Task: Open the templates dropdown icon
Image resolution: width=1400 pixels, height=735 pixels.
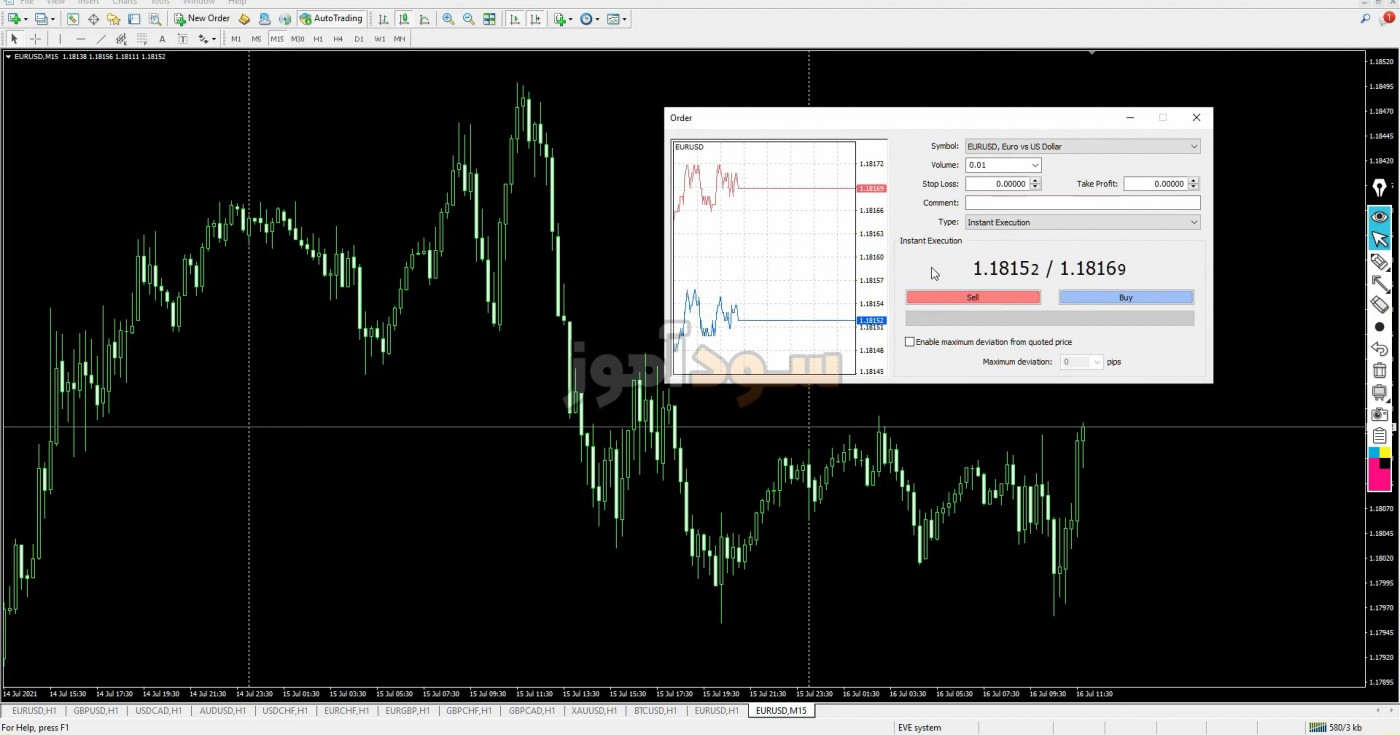Action: (616, 18)
